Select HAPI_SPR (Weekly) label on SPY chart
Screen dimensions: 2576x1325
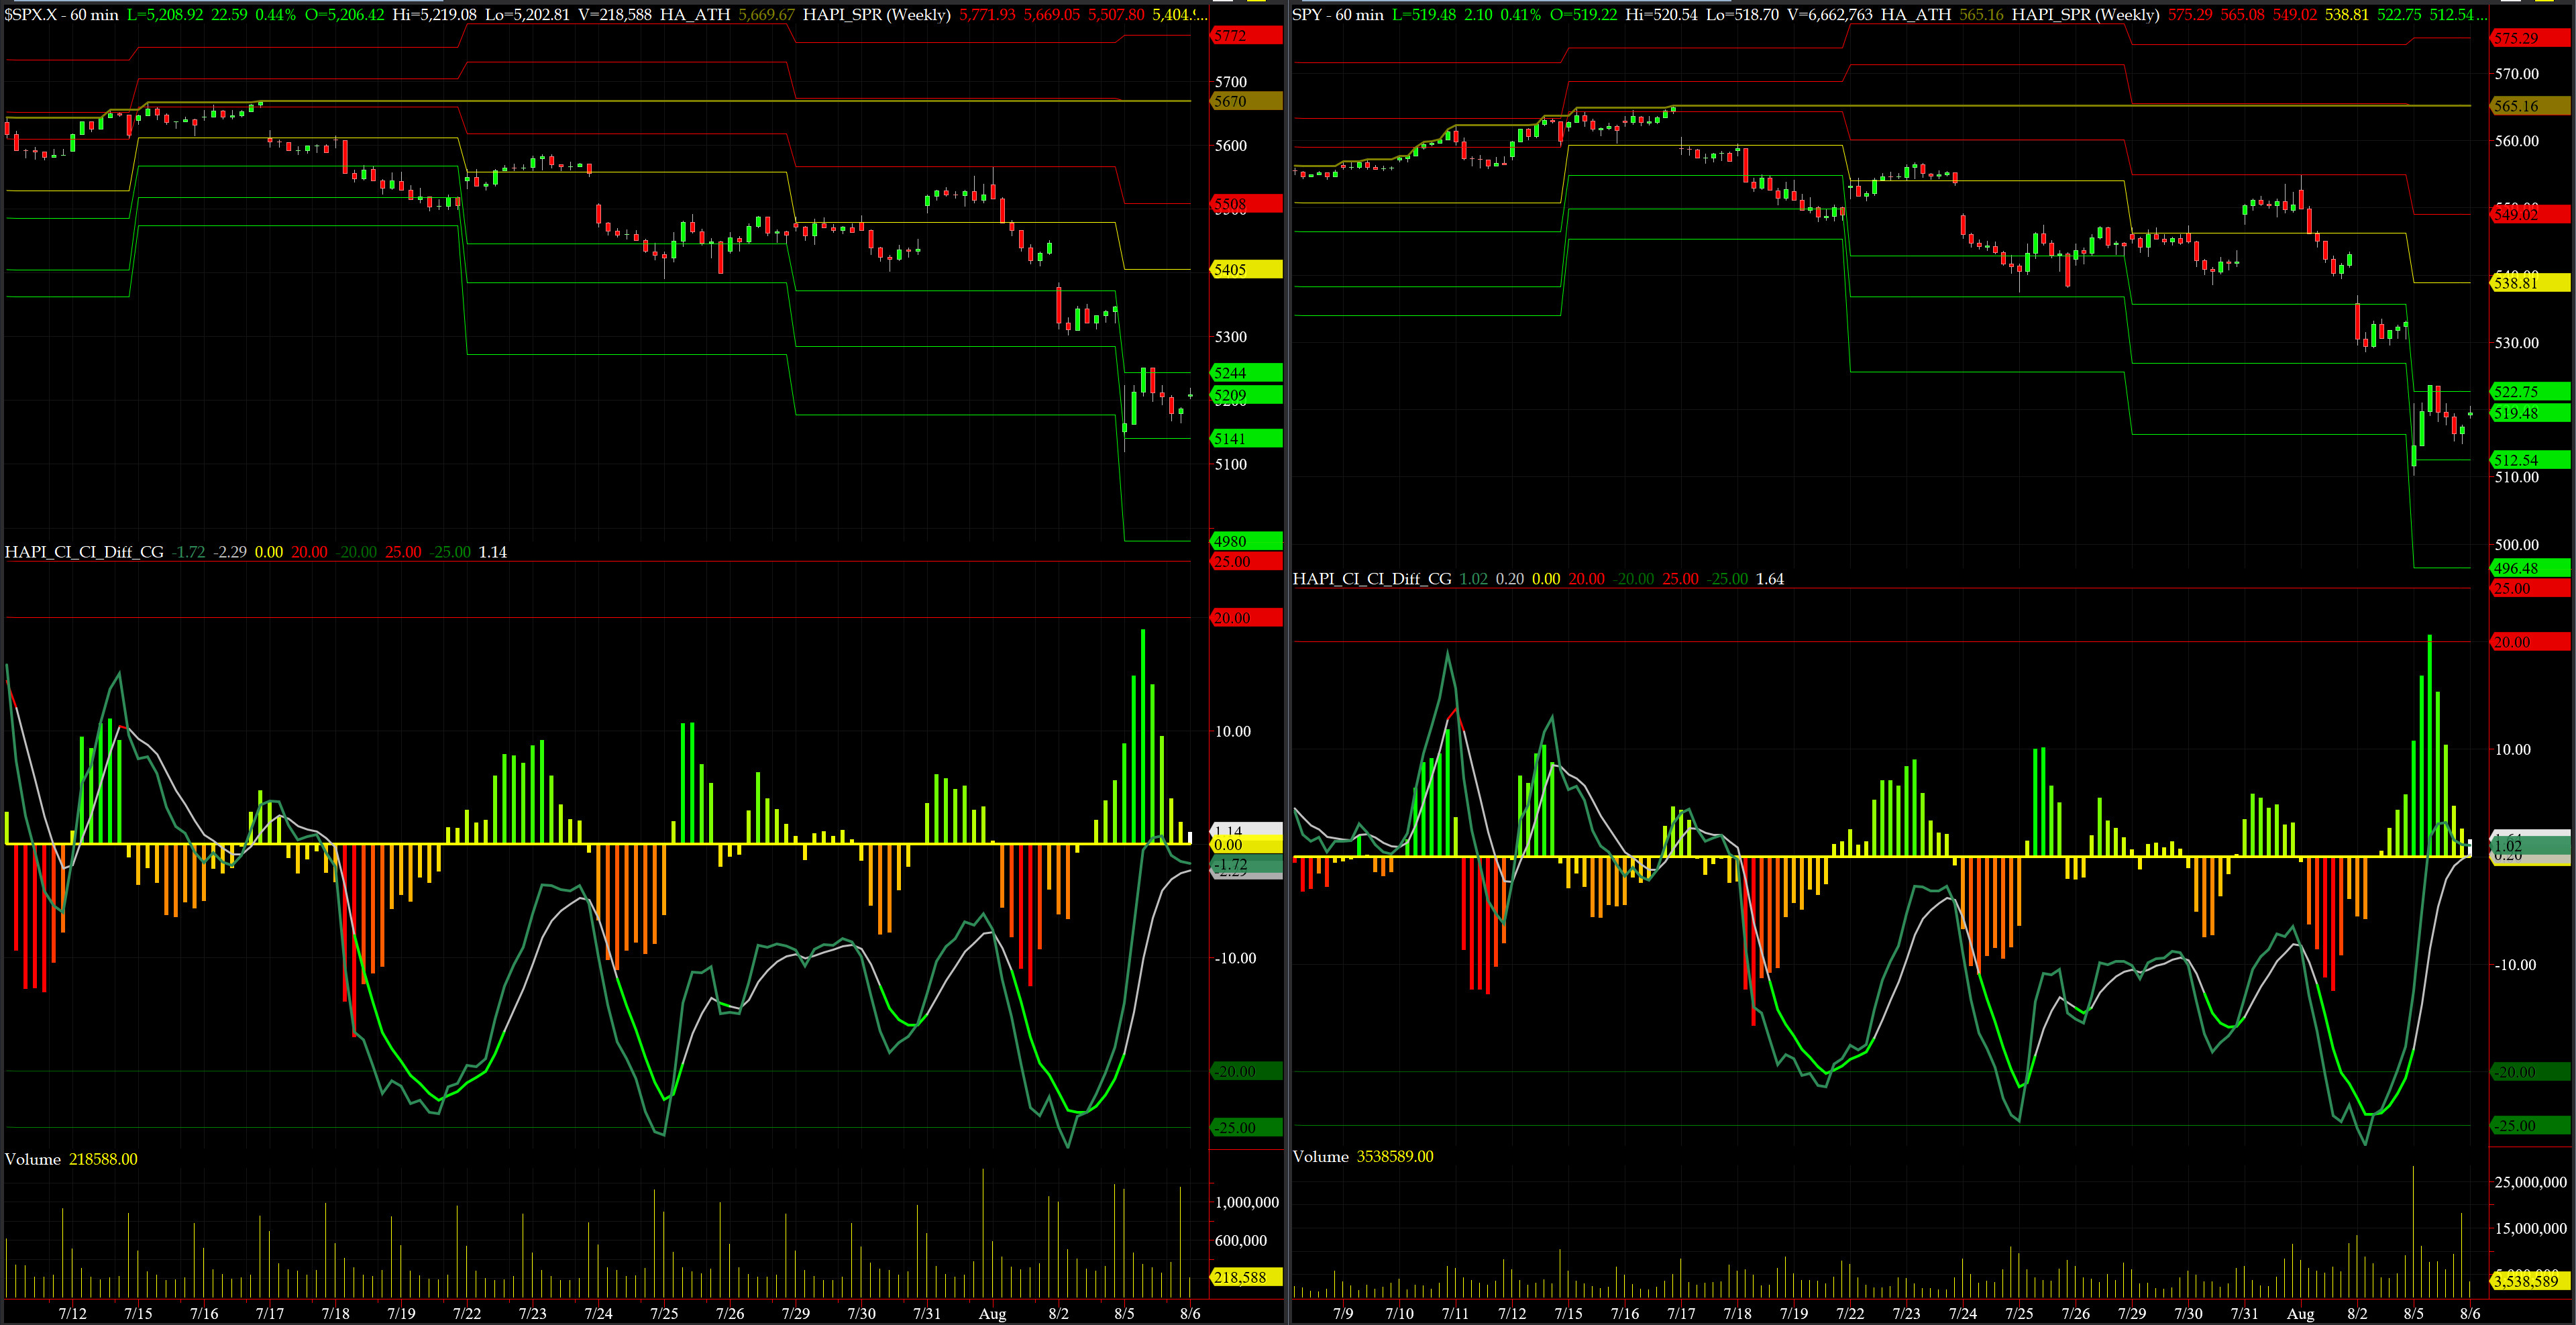(x=2085, y=14)
